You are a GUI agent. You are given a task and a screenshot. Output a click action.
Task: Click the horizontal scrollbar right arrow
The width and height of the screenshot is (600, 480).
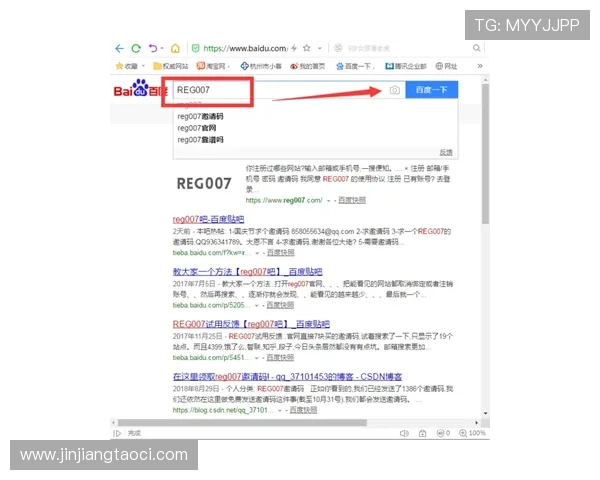click(x=476, y=423)
